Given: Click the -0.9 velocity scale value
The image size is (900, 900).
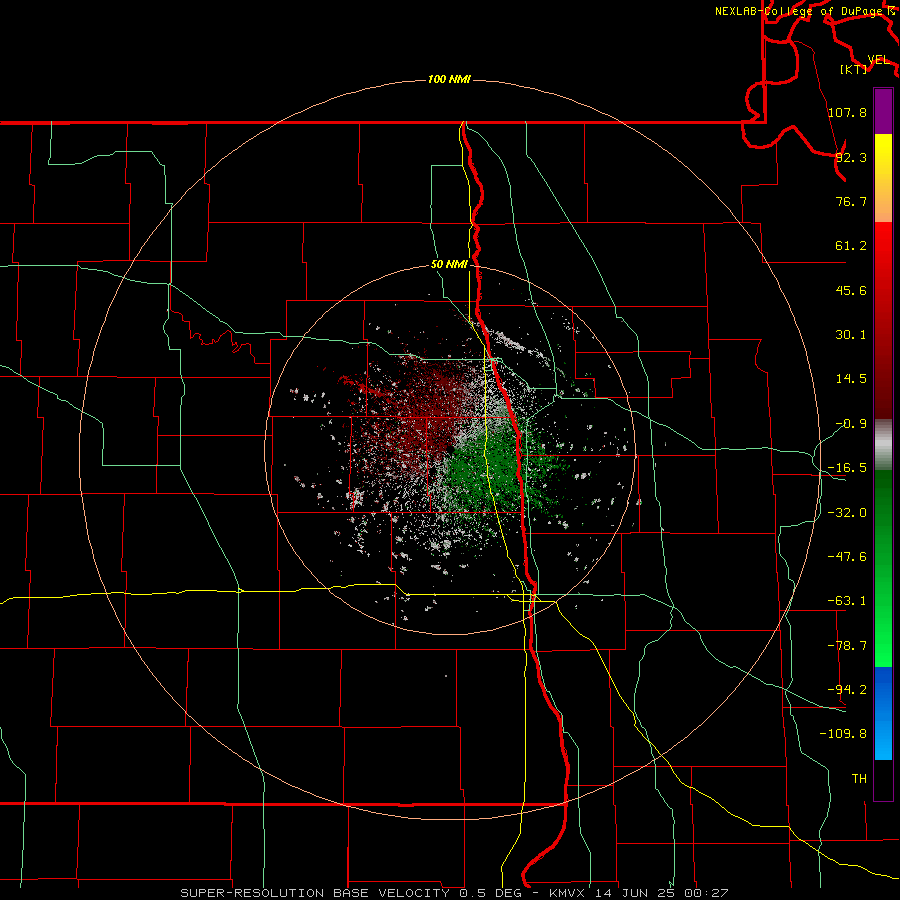Looking at the screenshot, I should [851, 424].
